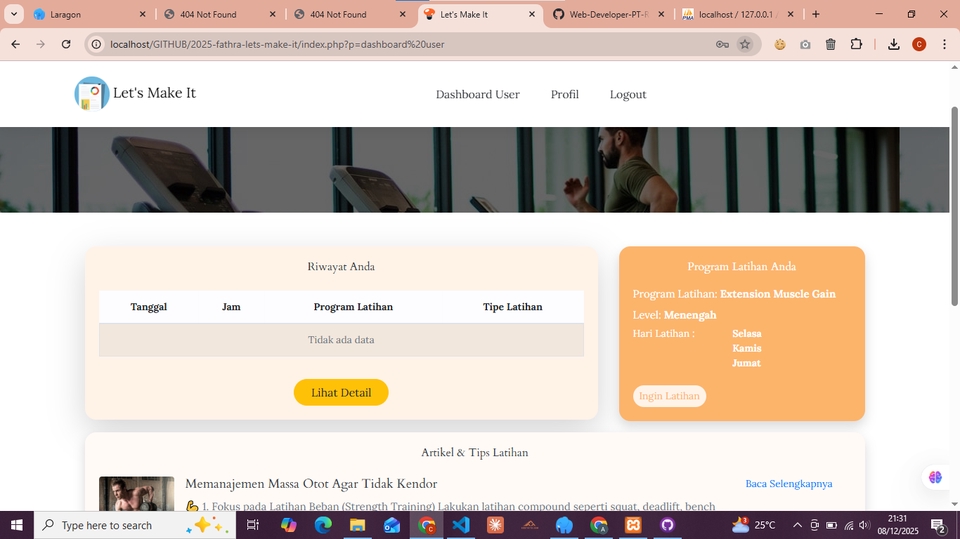Open Visual Studio Code from taskbar
Screen dimensions: 960x539
click(461, 525)
